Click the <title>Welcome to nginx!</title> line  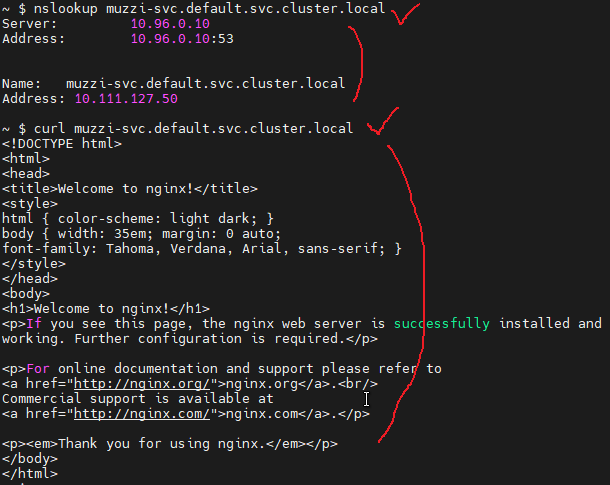(x=130, y=189)
